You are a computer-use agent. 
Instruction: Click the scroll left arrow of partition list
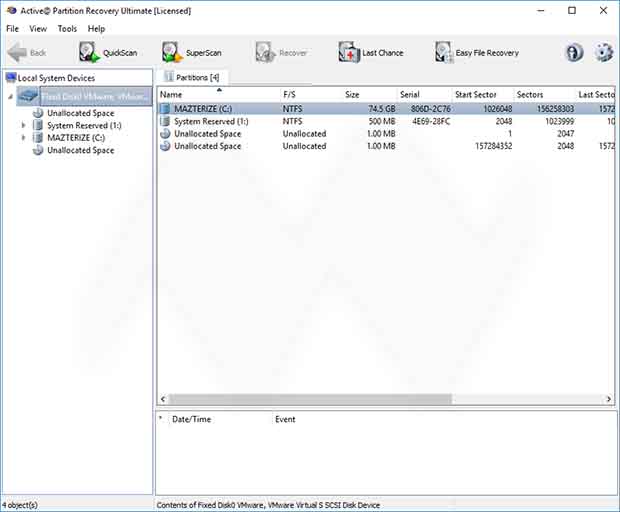pyautogui.click(x=163, y=399)
